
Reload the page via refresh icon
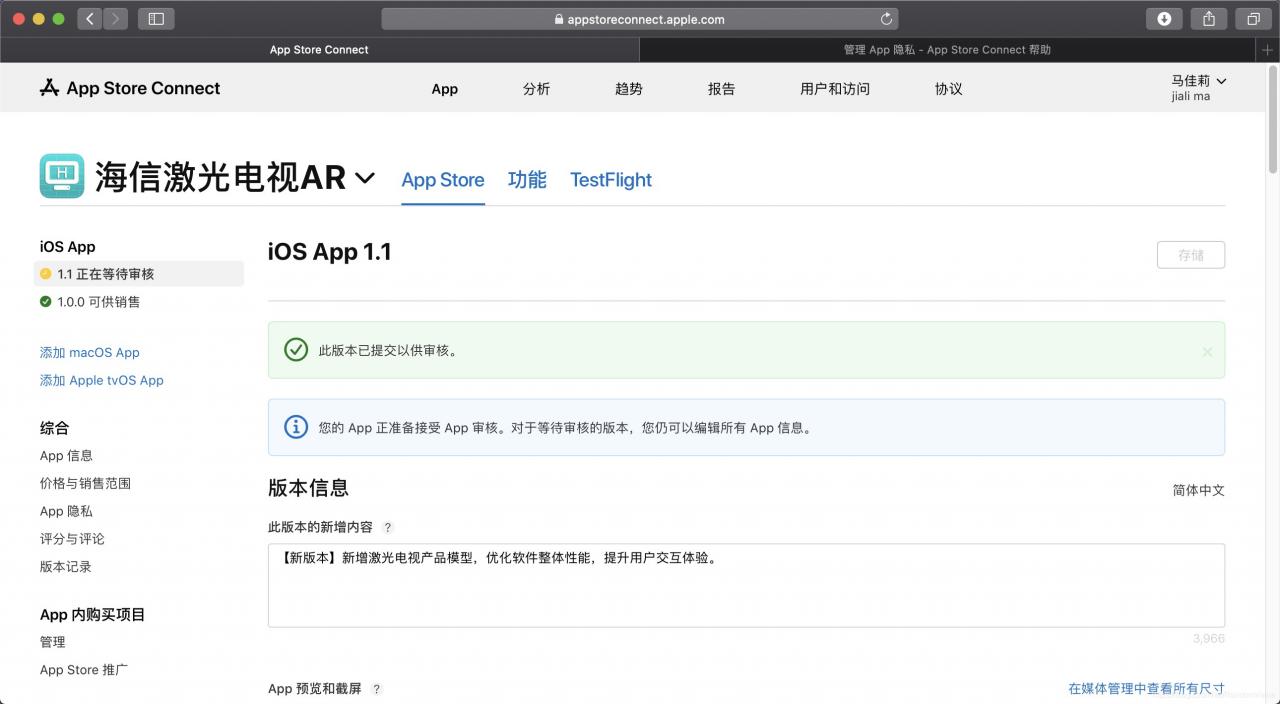886,19
